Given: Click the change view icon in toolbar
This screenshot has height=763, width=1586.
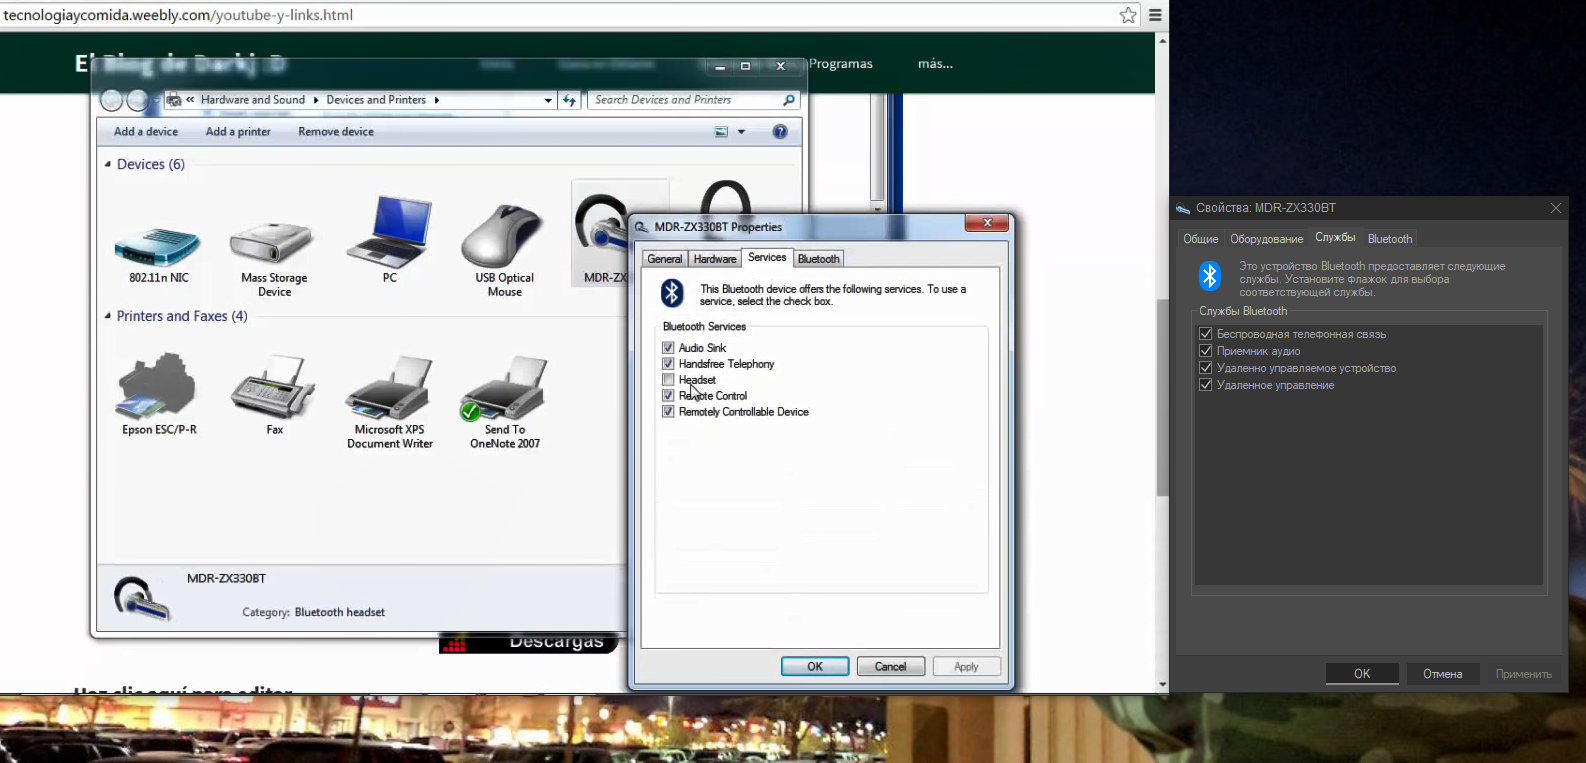Looking at the screenshot, I should 721,131.
